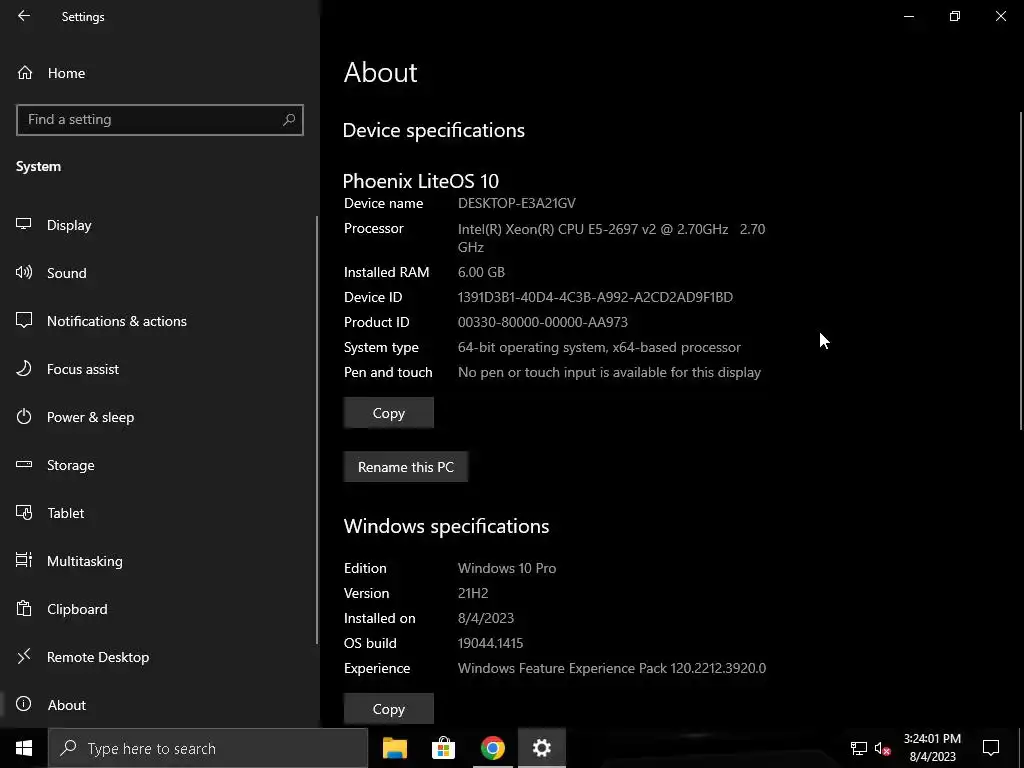The width and height of the screenshot is (1024, 768).
Task: Click the Clipboard icon
Action: click(24, 609)
